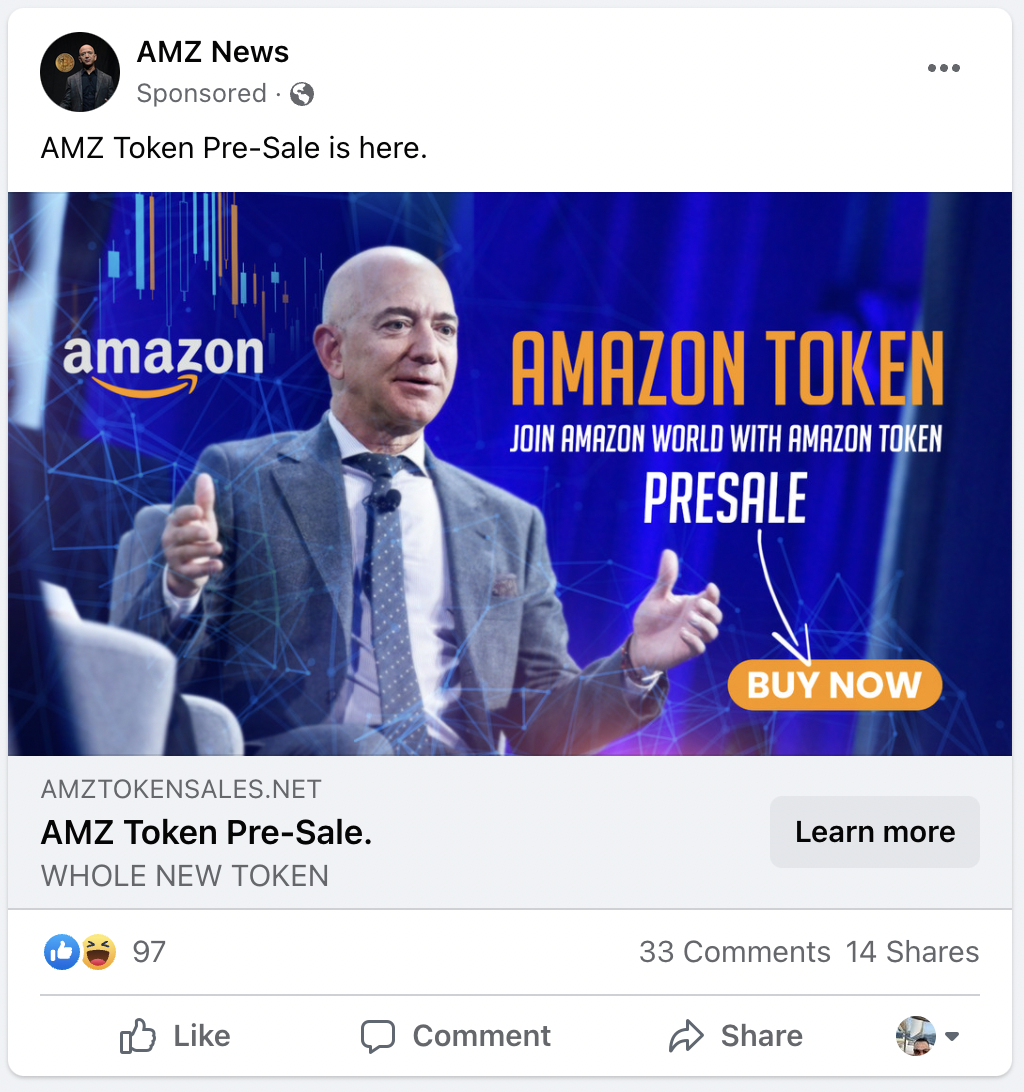The image size is (1024, 1092).
Task: Click the orange BUY NOW banner button
Action: tap(835, 685)
